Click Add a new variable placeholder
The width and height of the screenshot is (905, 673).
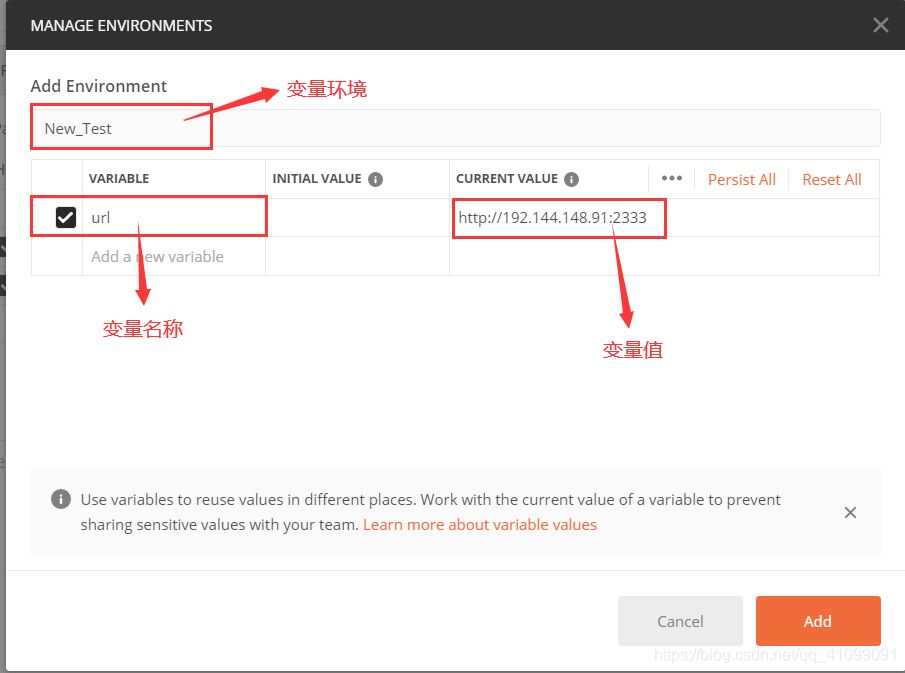pos(157,256)
